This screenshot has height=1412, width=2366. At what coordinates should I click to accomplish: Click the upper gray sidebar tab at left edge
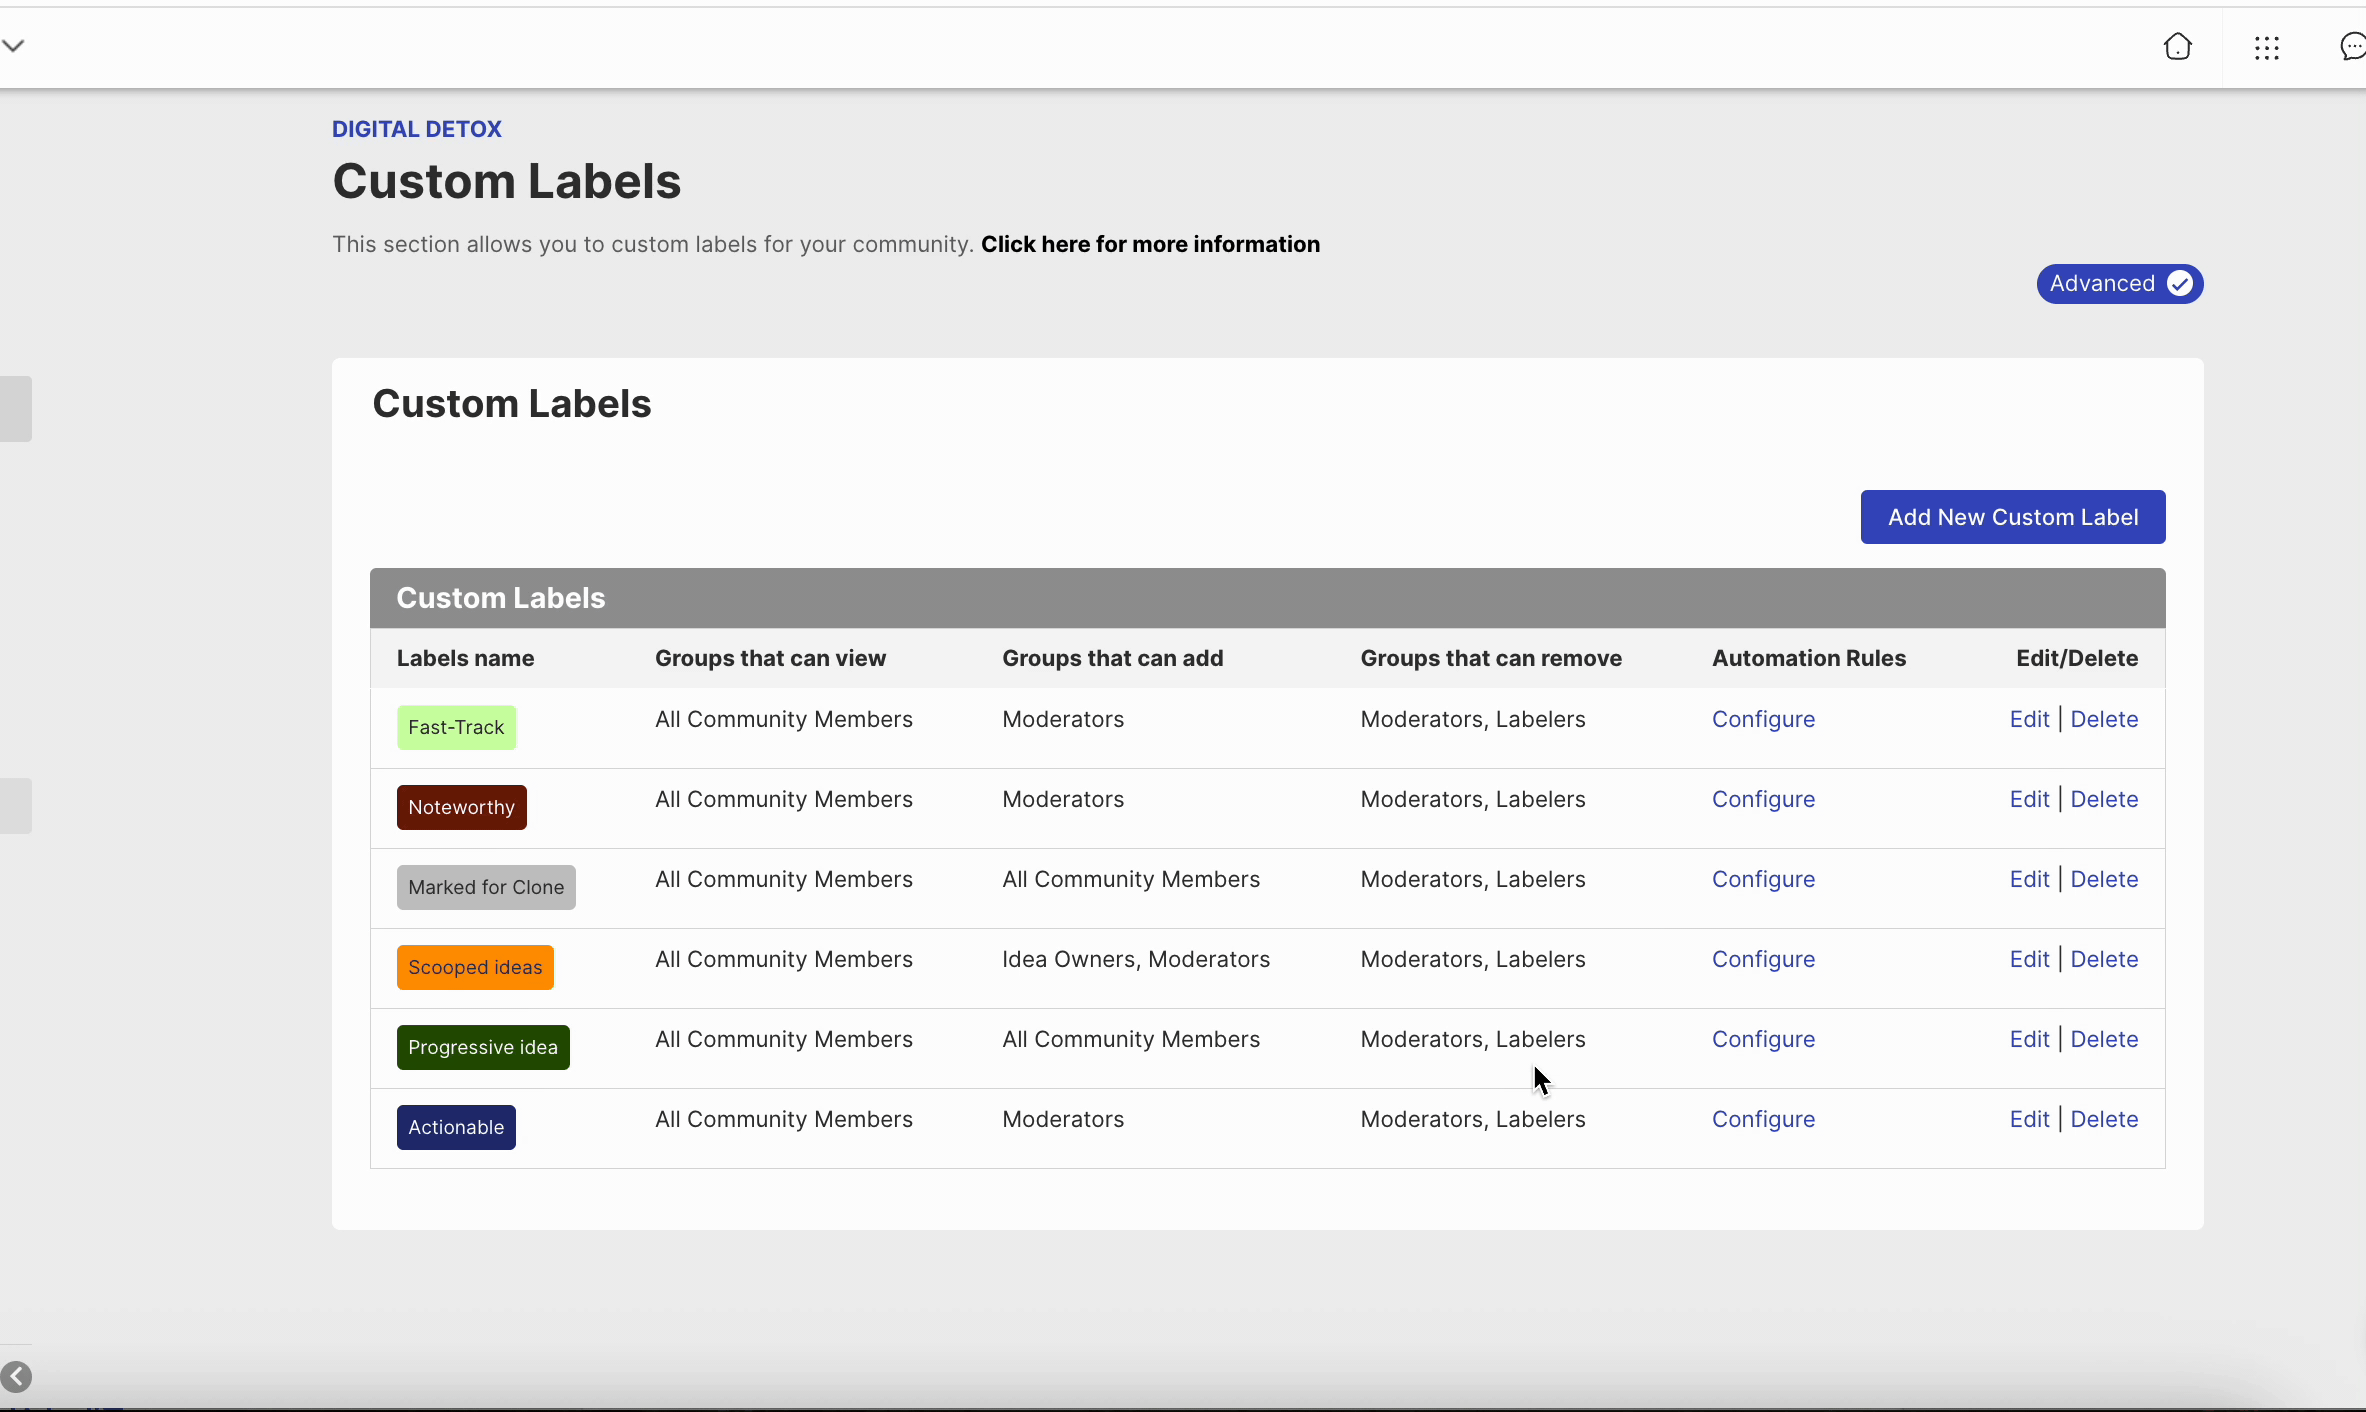point(16,409)
